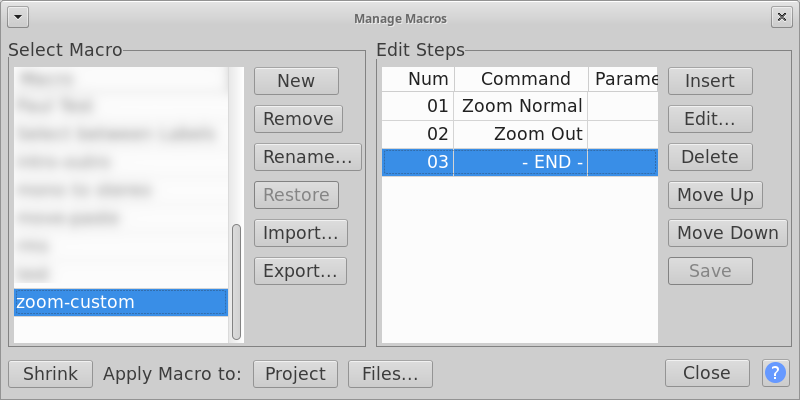
Task: Shrink the Manage Macros dialog
Action: [51, 374]
